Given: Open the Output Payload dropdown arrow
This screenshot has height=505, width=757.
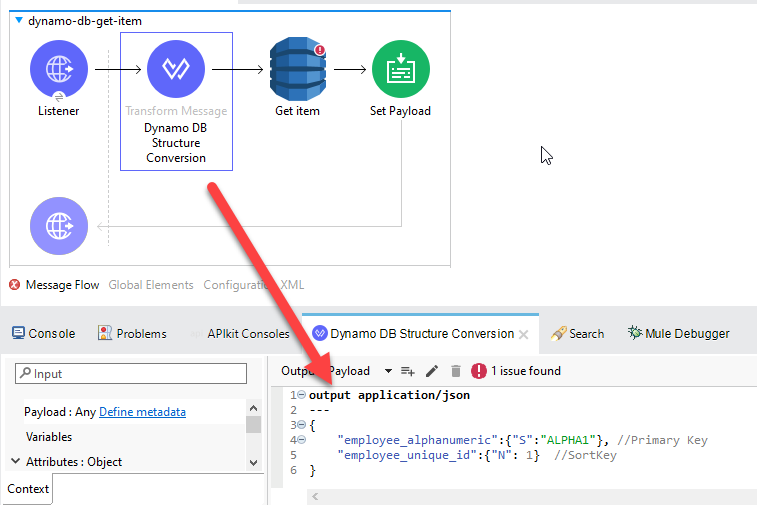Looking at the screenshot, I should pyautogui.click(x=388, y=371).
